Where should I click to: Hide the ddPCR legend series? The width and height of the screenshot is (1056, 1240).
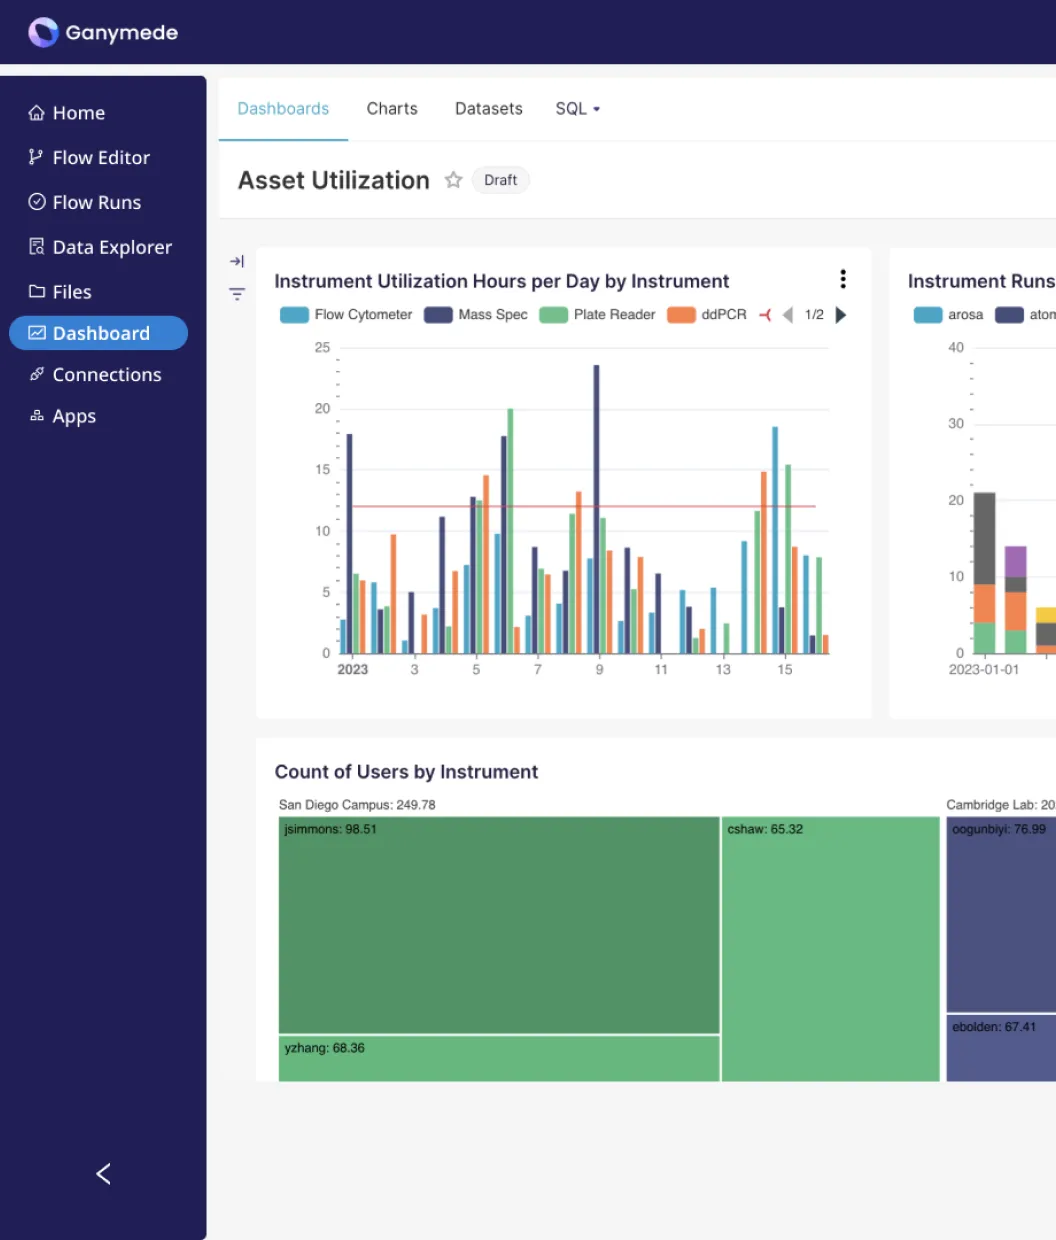(707, 314)
